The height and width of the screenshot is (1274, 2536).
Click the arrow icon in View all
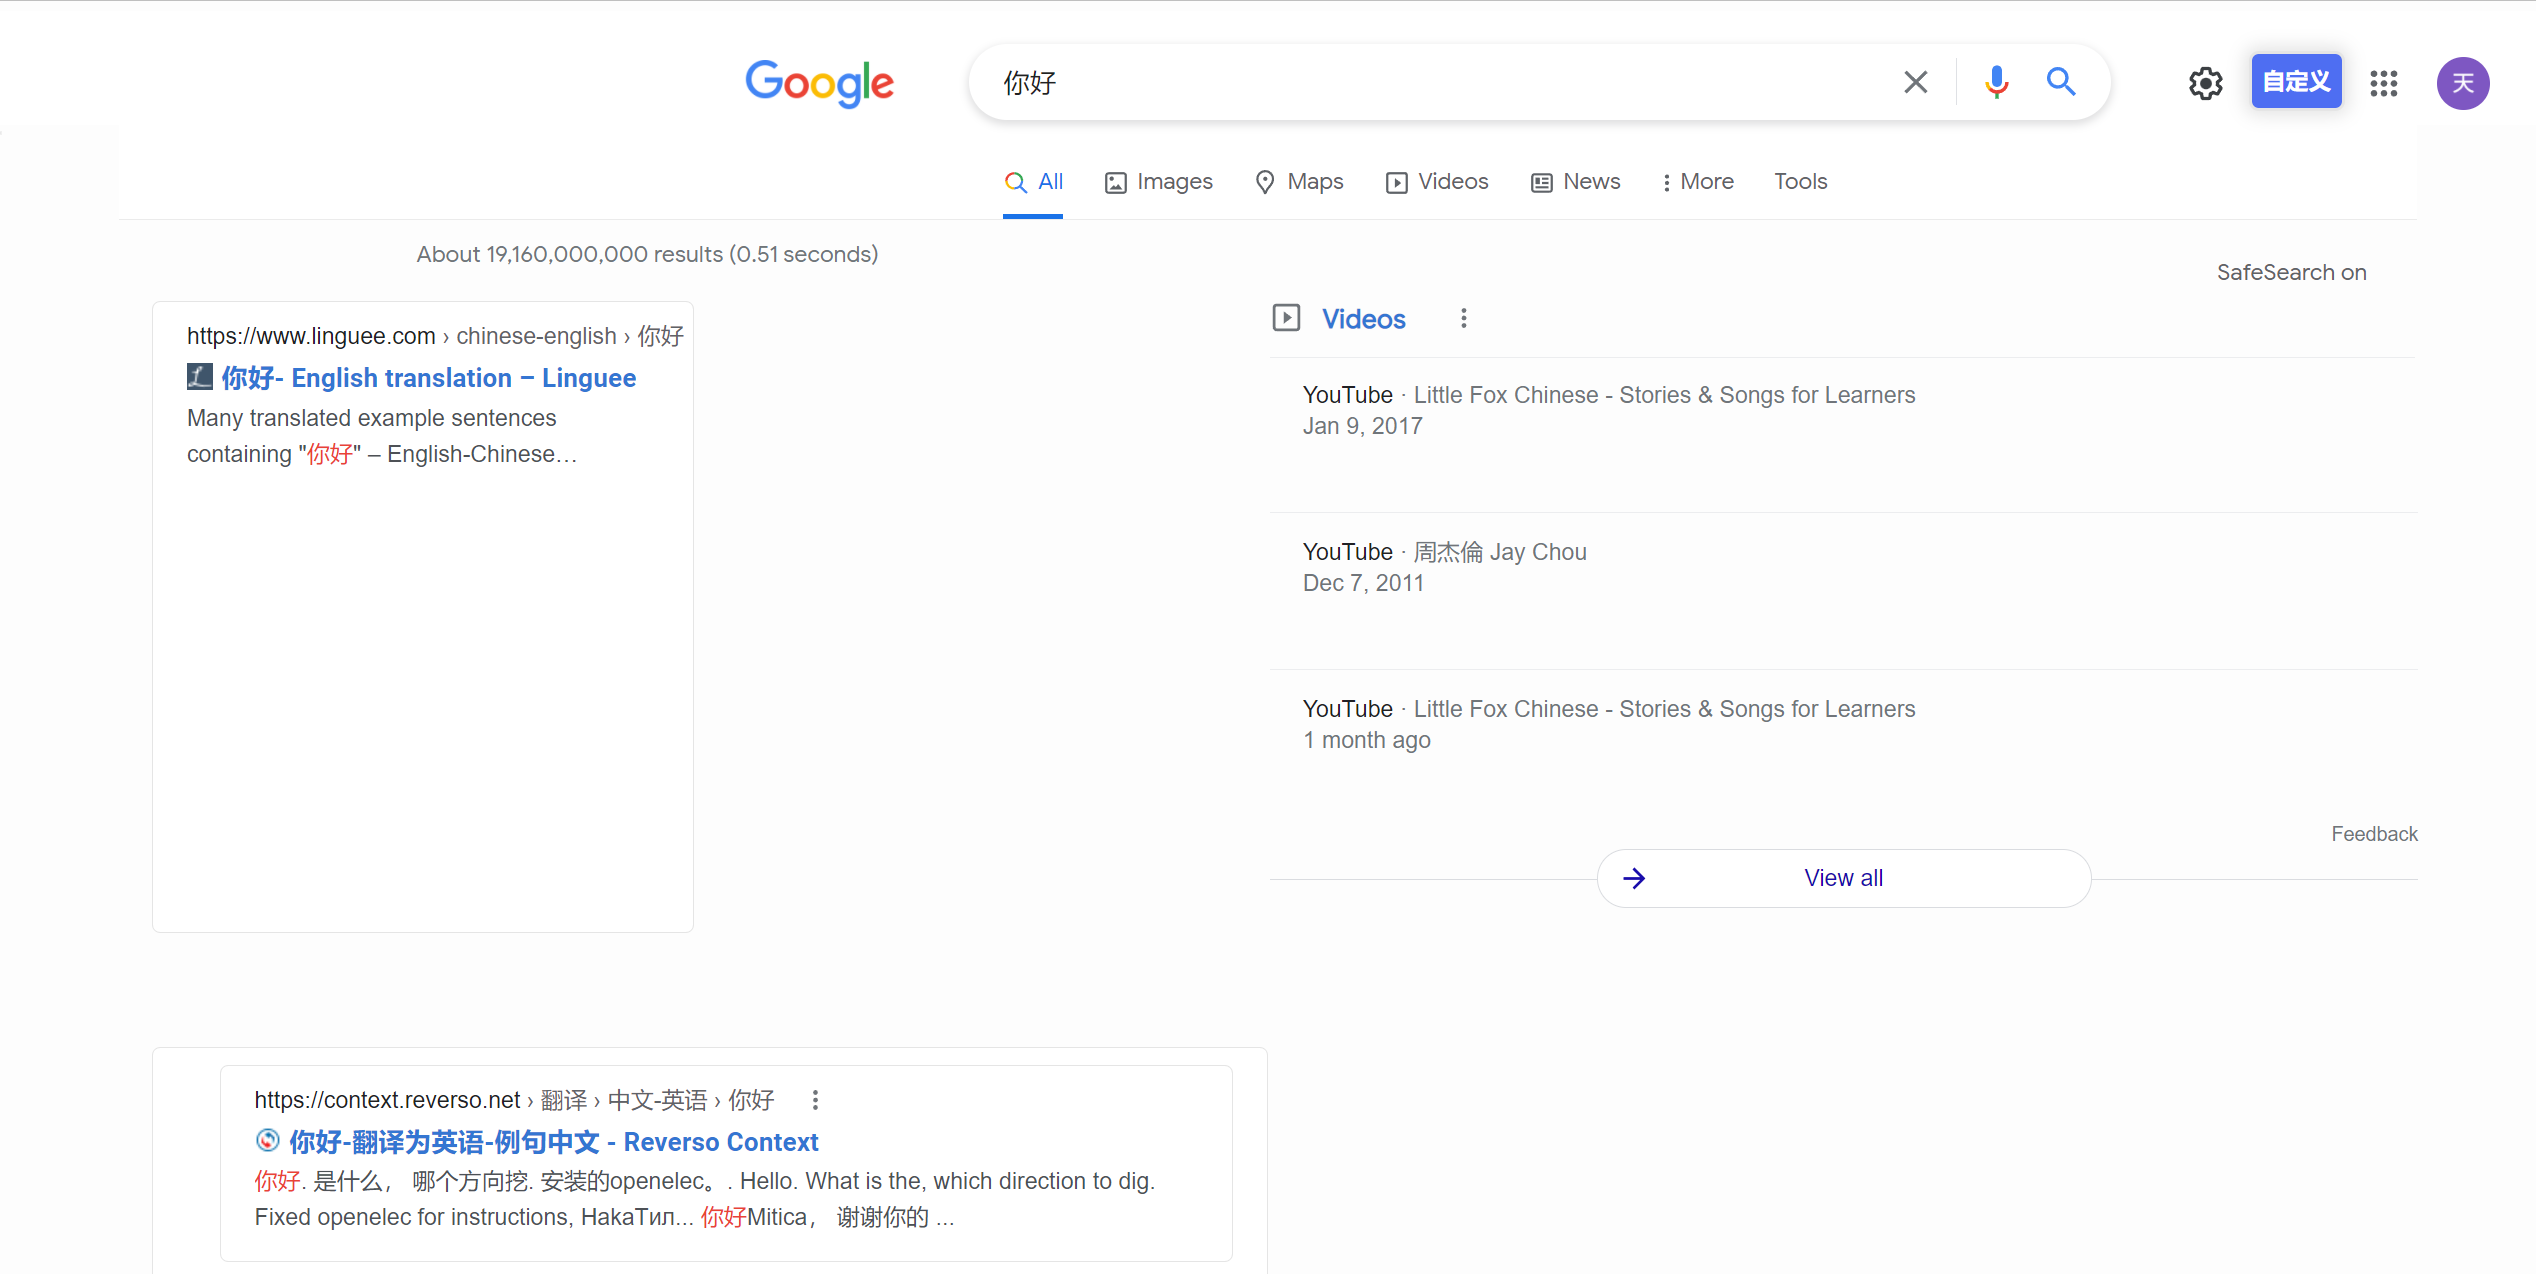click(x=1634, y=878)
